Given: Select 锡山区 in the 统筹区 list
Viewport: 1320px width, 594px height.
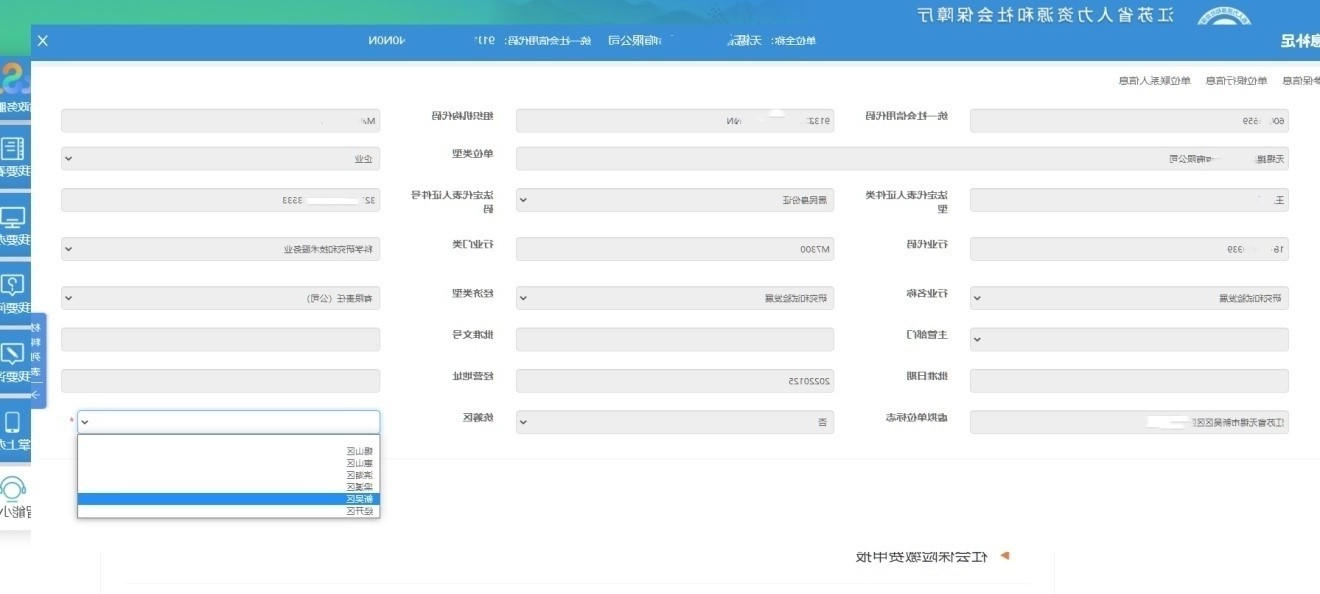Looking at the screenshot, I should click(x=229, y=451).
